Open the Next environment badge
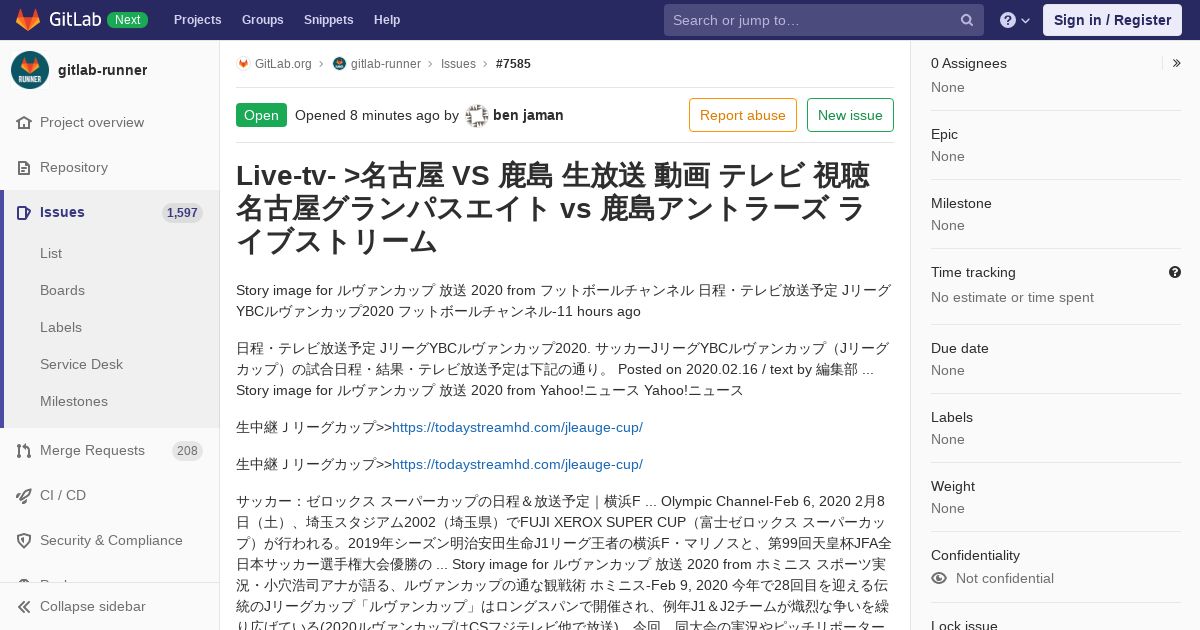 (127, 20)
